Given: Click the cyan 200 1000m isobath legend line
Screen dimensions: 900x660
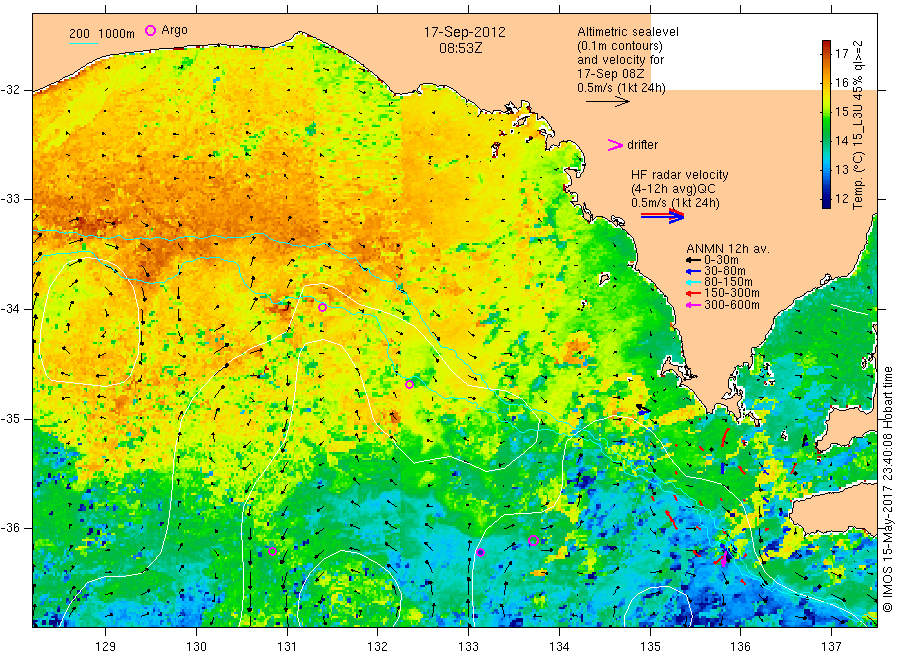Looking at the screenshot, I should click(x=84, y=43).
